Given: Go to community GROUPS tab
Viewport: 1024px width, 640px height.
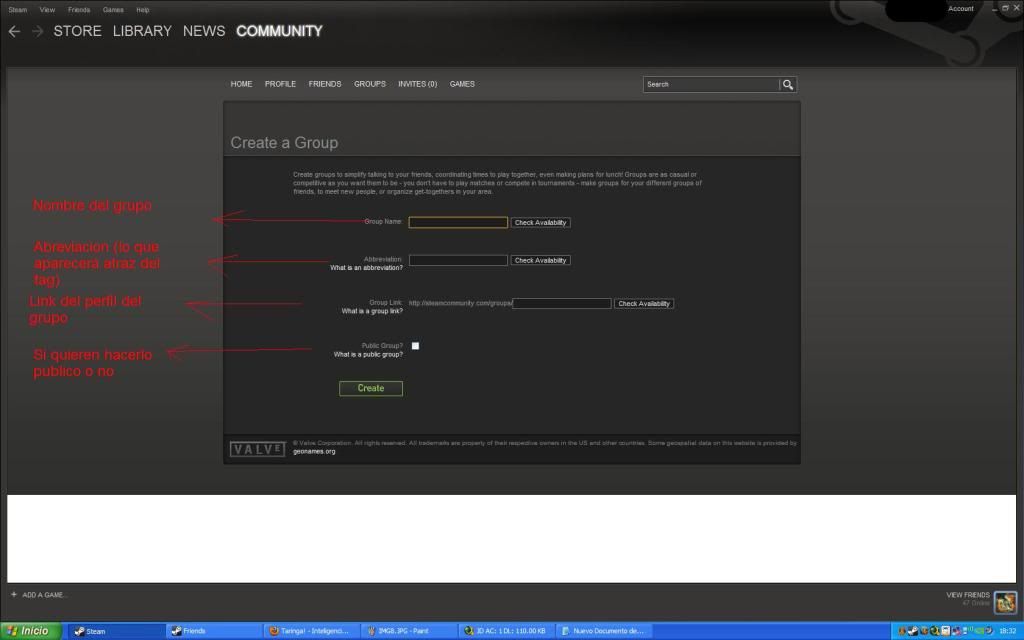Looking at the screenshot, I should [370, 84].
